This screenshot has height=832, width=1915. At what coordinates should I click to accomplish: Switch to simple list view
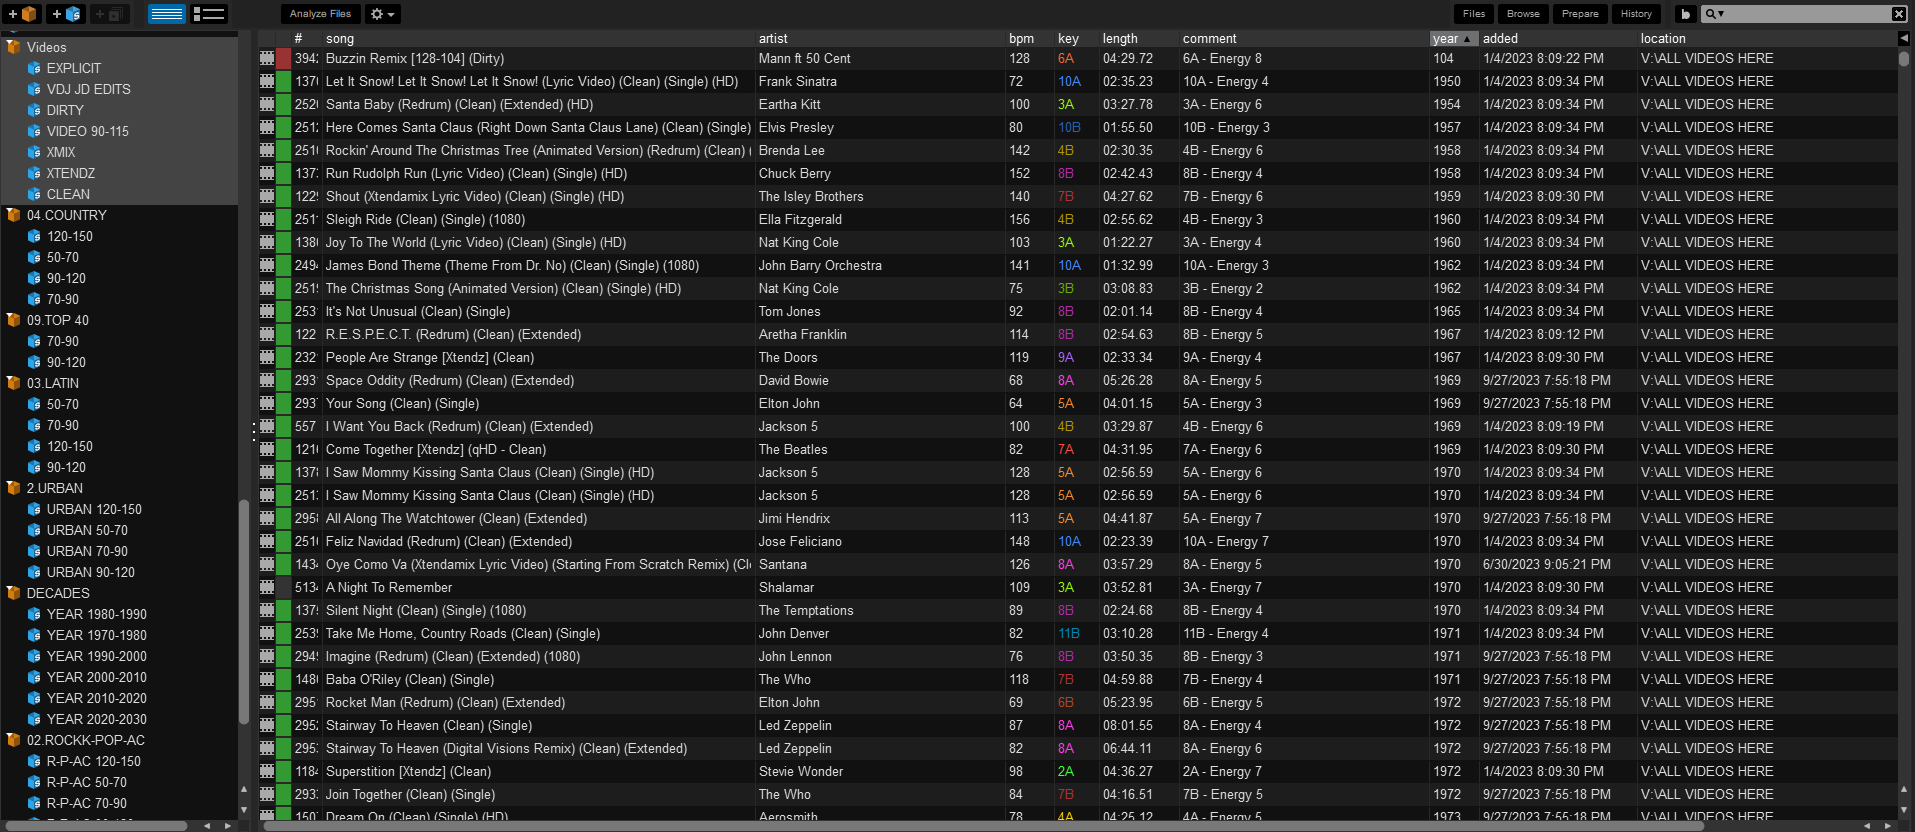[x=166, y=14]
